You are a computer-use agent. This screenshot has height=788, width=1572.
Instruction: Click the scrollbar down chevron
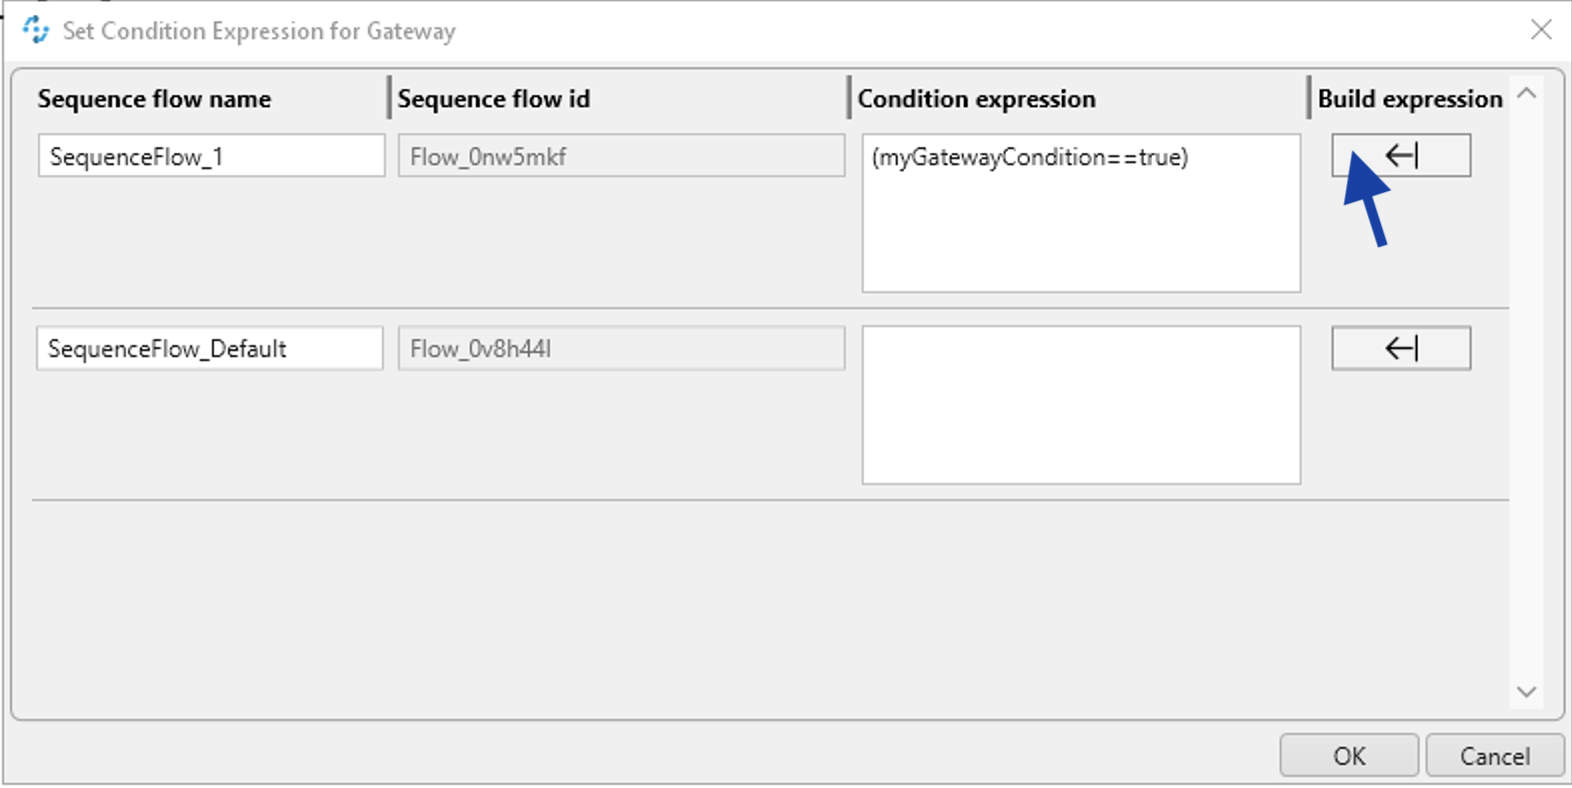[1526, 691]
